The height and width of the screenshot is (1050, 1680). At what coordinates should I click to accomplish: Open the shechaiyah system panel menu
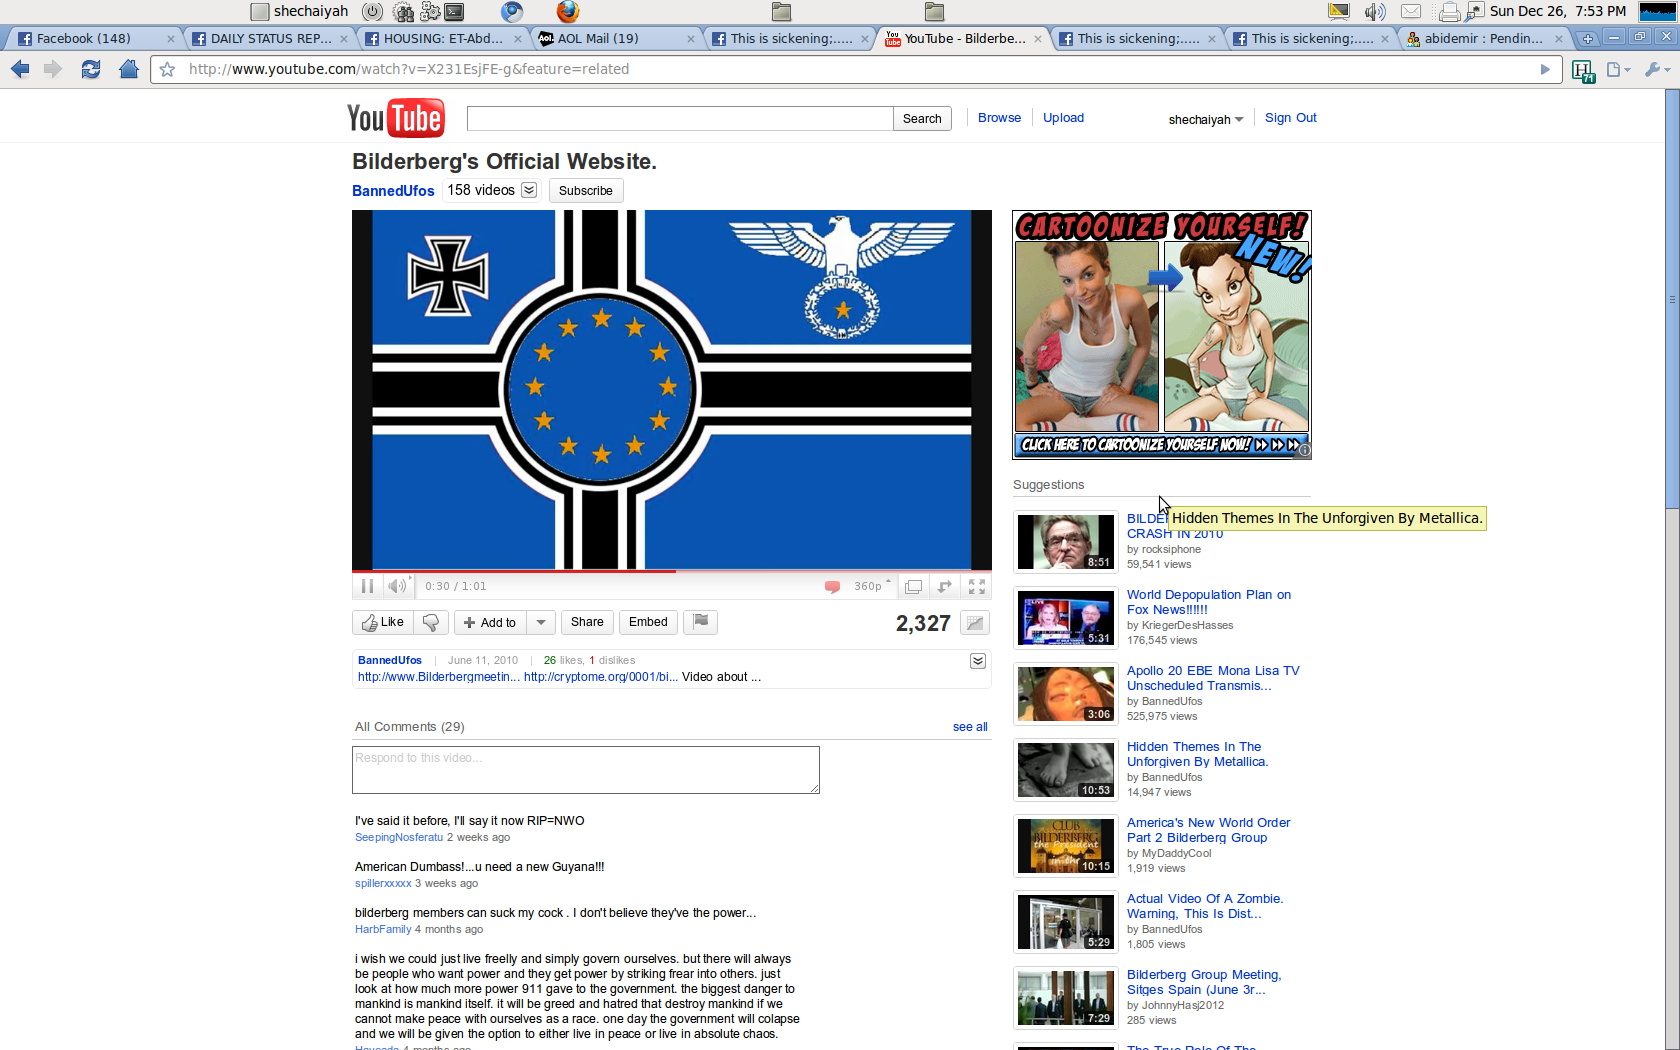pyautogui.click(x=300, y=11)
